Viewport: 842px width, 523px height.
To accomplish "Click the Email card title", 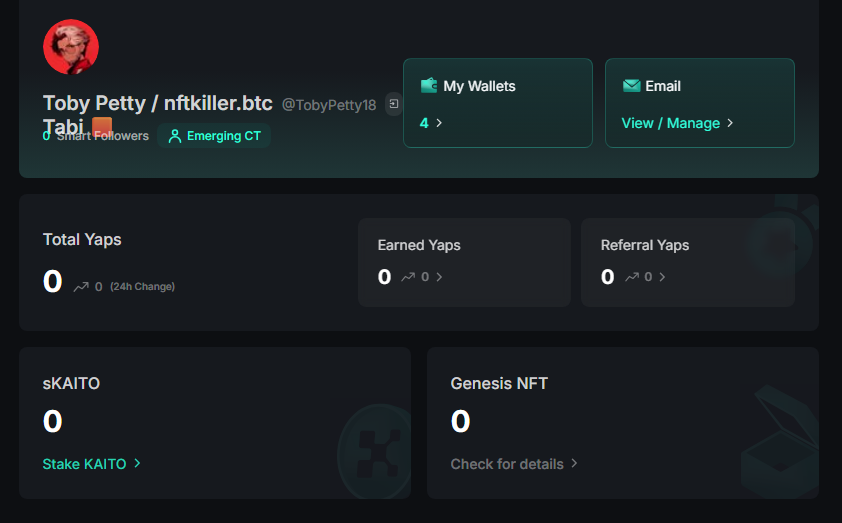I will click(x=663, y=86).
